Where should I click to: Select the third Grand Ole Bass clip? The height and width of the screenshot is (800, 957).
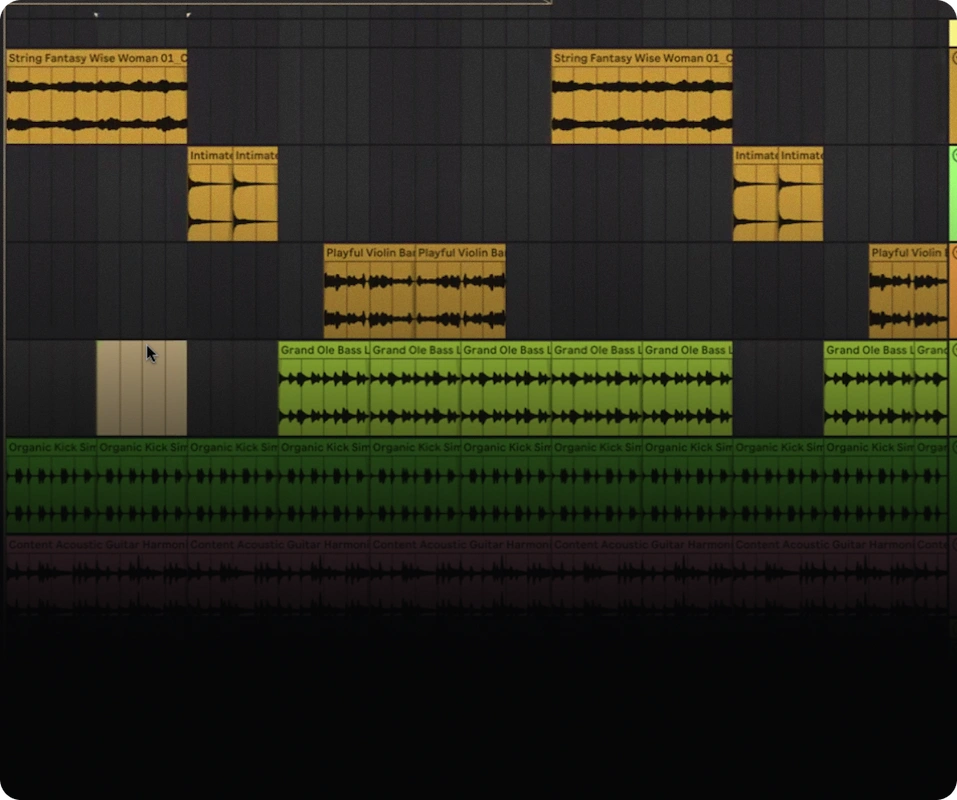[x=506, y=389]
